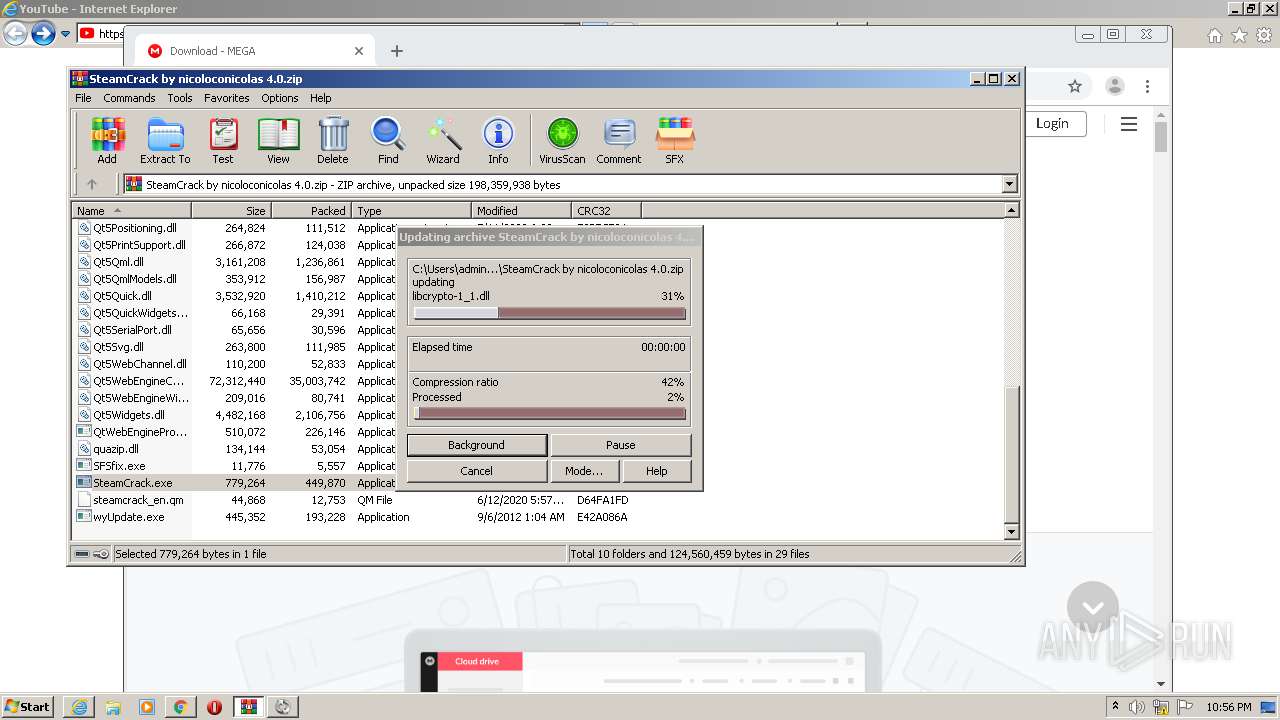The image size is (1280, 720).
Task: Click the Login button on MEGA page
Action: 1052,123
